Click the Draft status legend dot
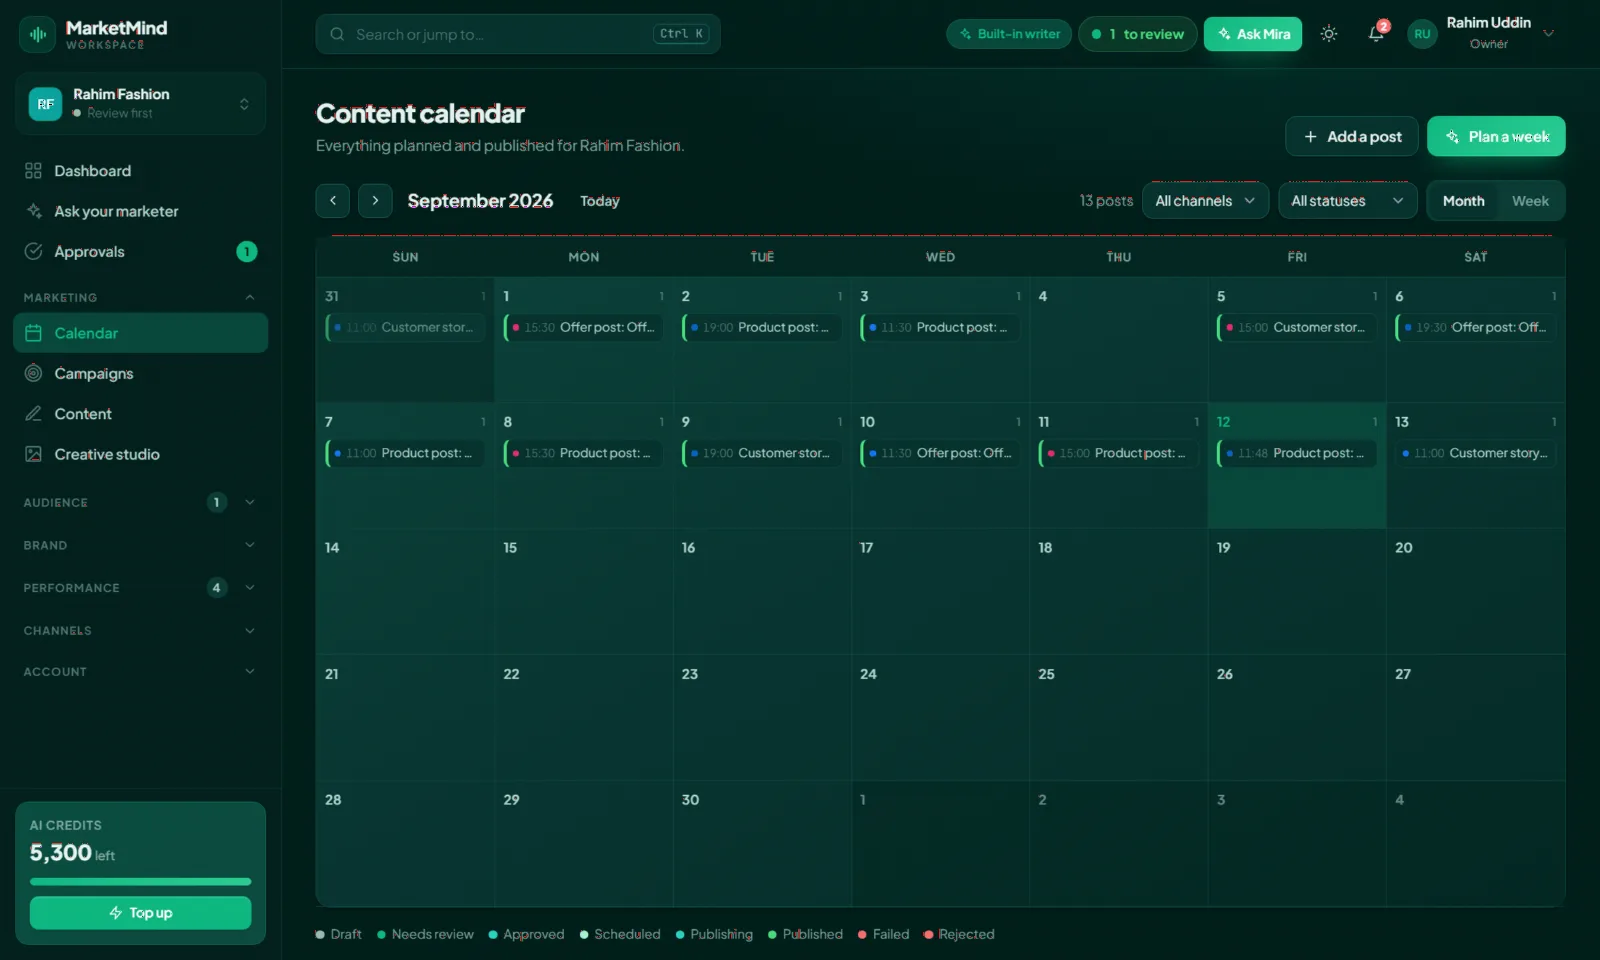1600x960 pixels. pos(320,935)
